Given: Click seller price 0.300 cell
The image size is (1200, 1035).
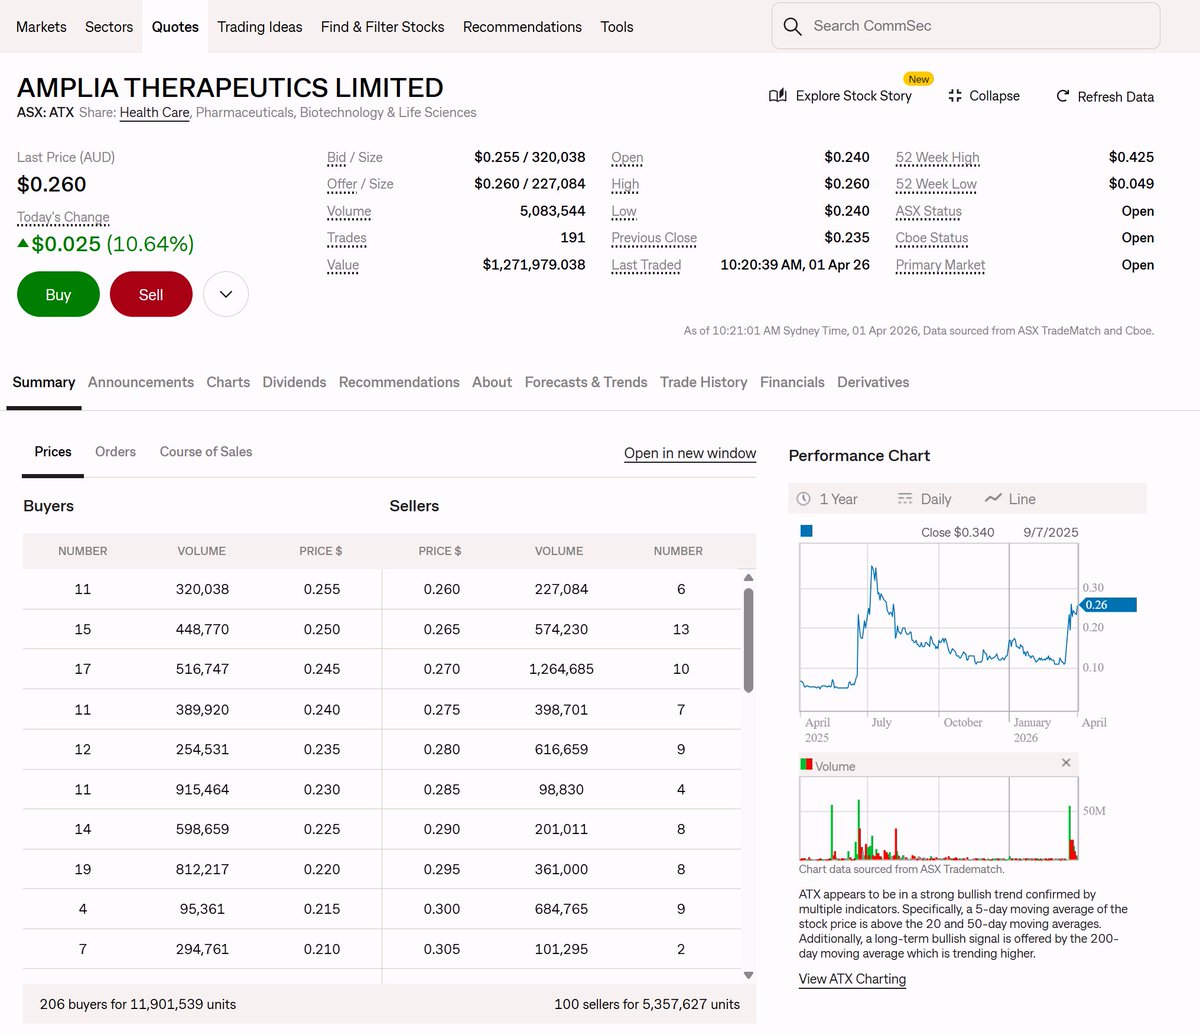Looking at the screenshot, I should coord(442,909).
